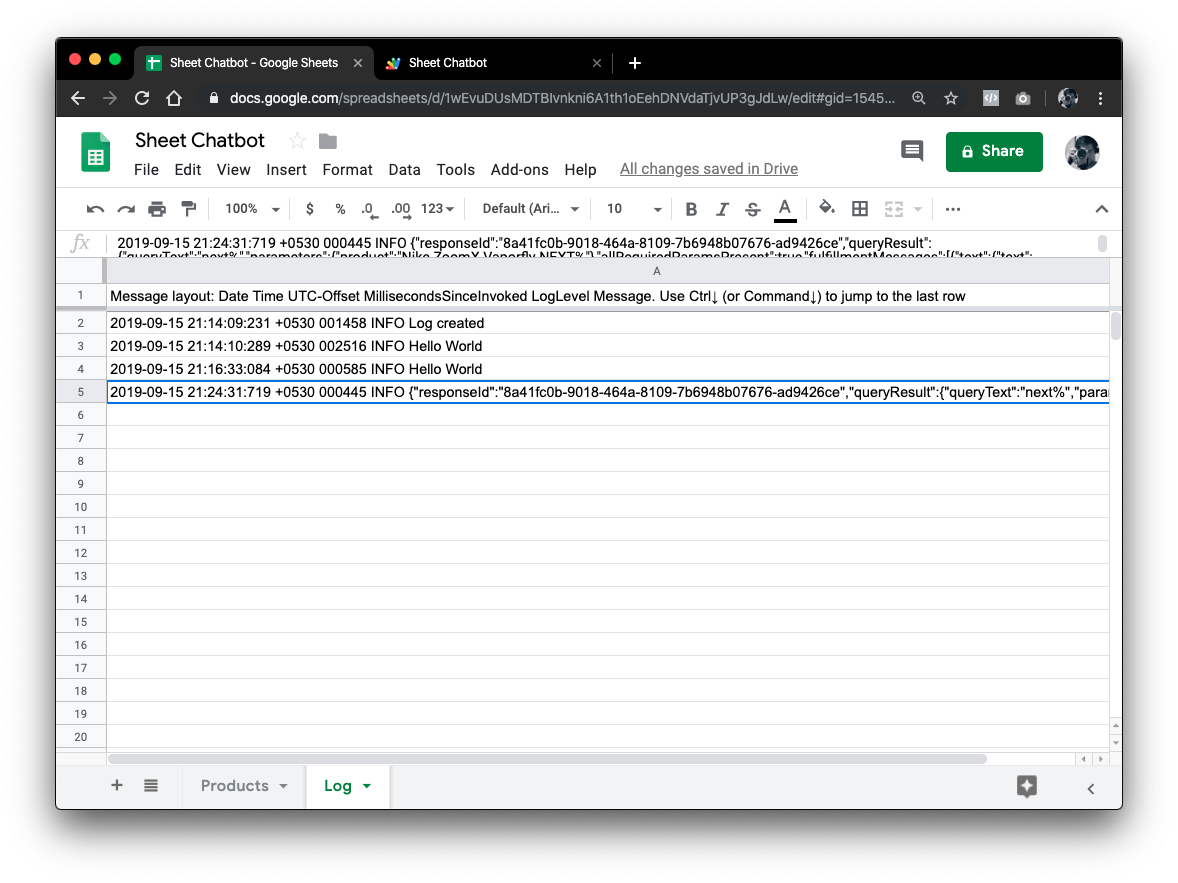Open Chrome's three-dot menu

point(1101,98)
